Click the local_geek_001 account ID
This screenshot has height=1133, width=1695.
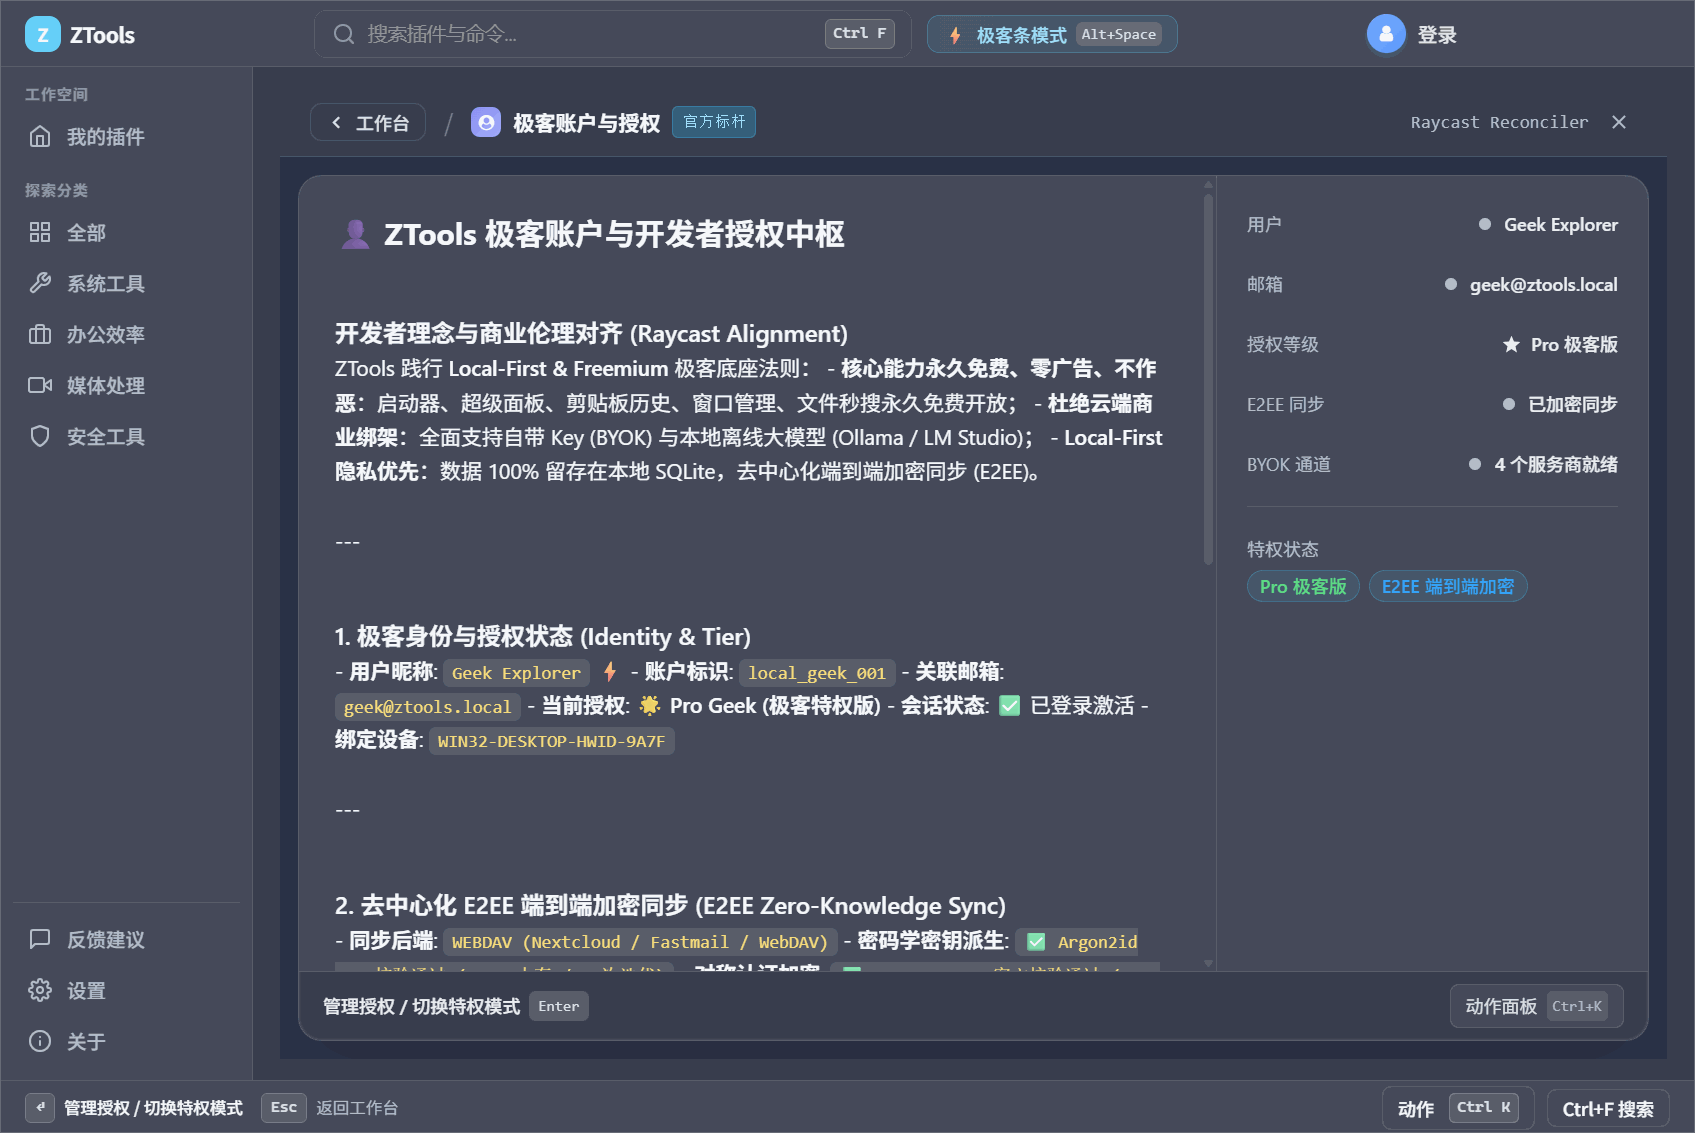coord(817,673)
